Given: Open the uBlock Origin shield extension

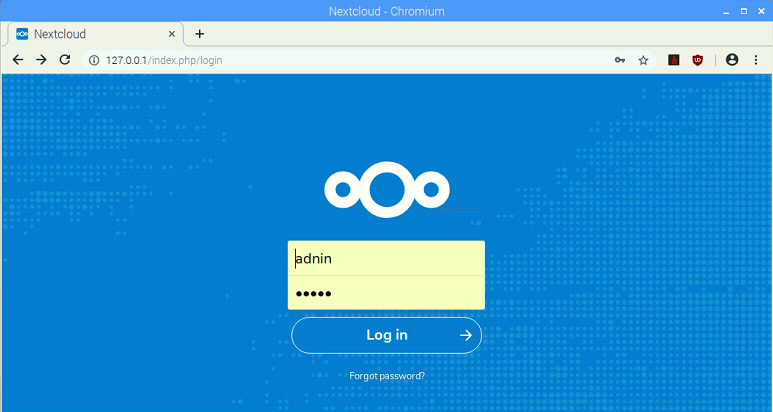Looking at the screenshot, I should pos(698,60).
